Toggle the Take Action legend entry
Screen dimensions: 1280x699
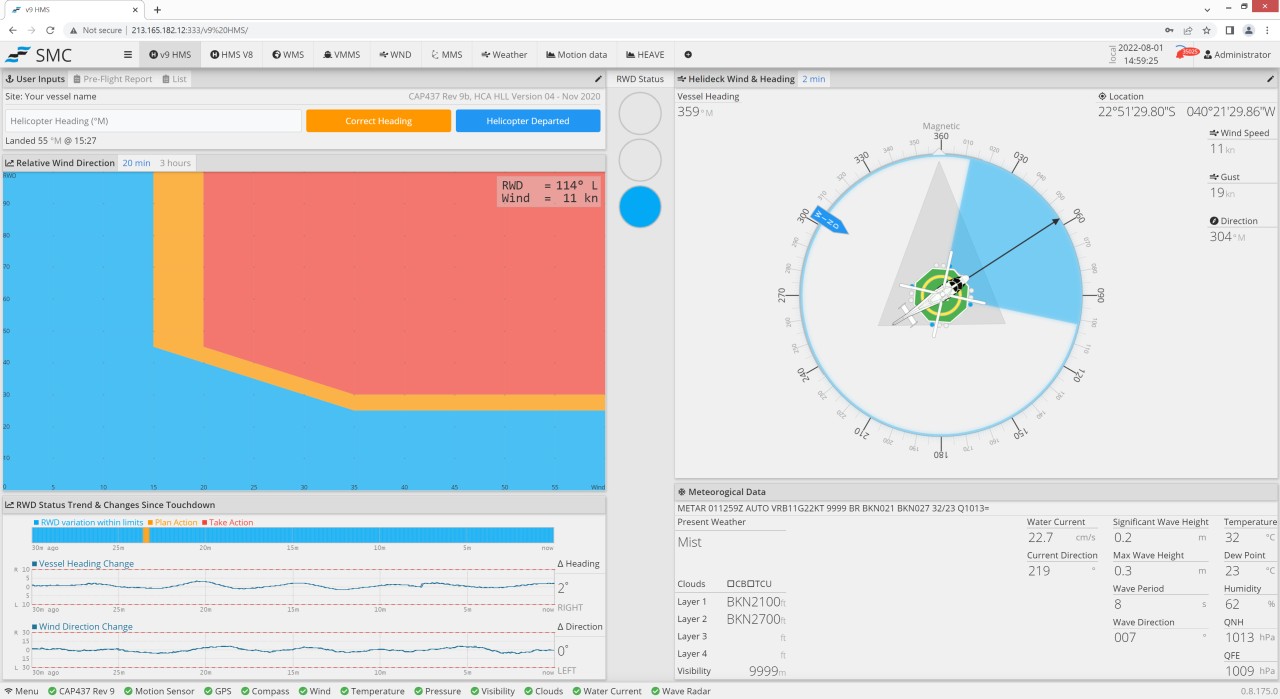(227, 522)
